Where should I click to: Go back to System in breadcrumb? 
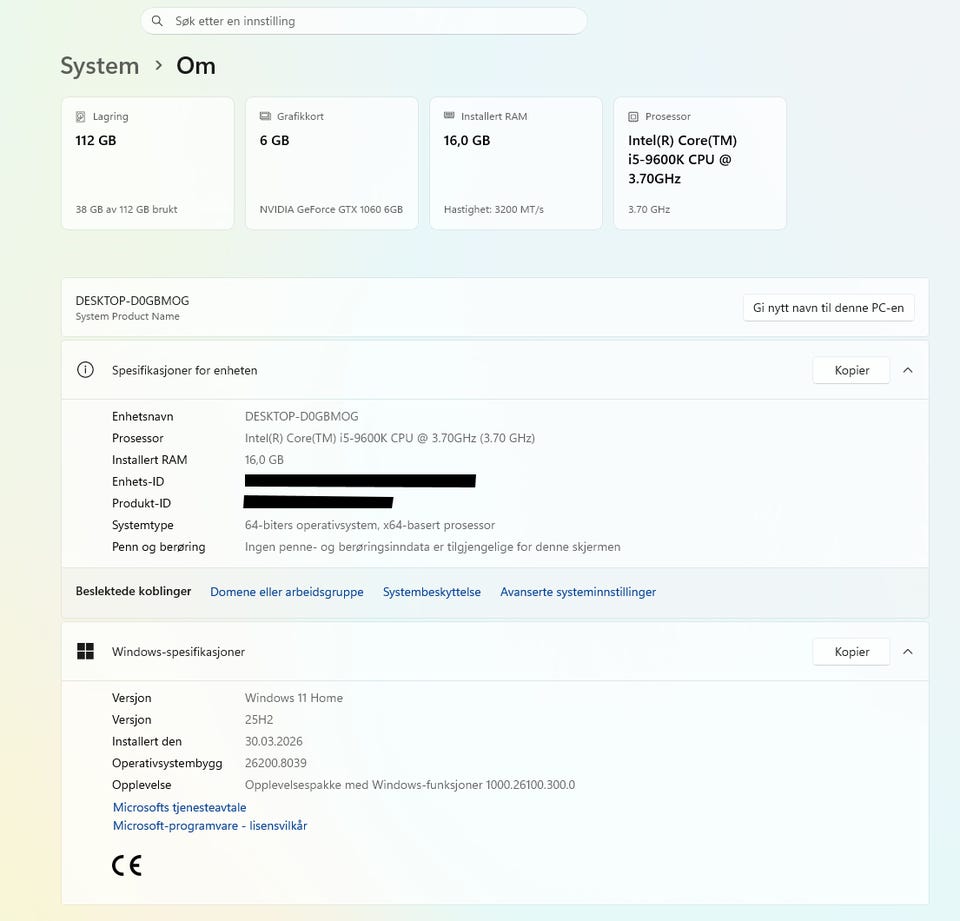tap(100, 66)
